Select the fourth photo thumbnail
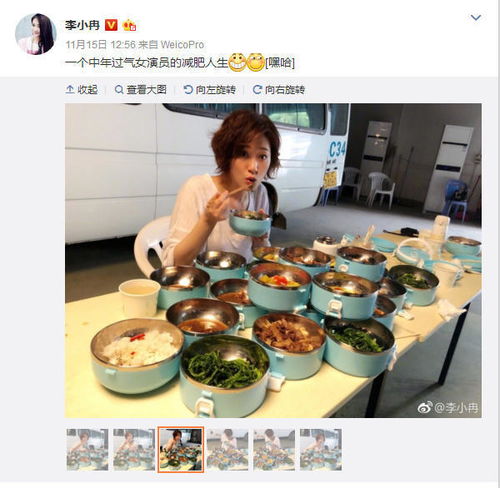Viewport: 500px width, 488px height. click(227, 449)
